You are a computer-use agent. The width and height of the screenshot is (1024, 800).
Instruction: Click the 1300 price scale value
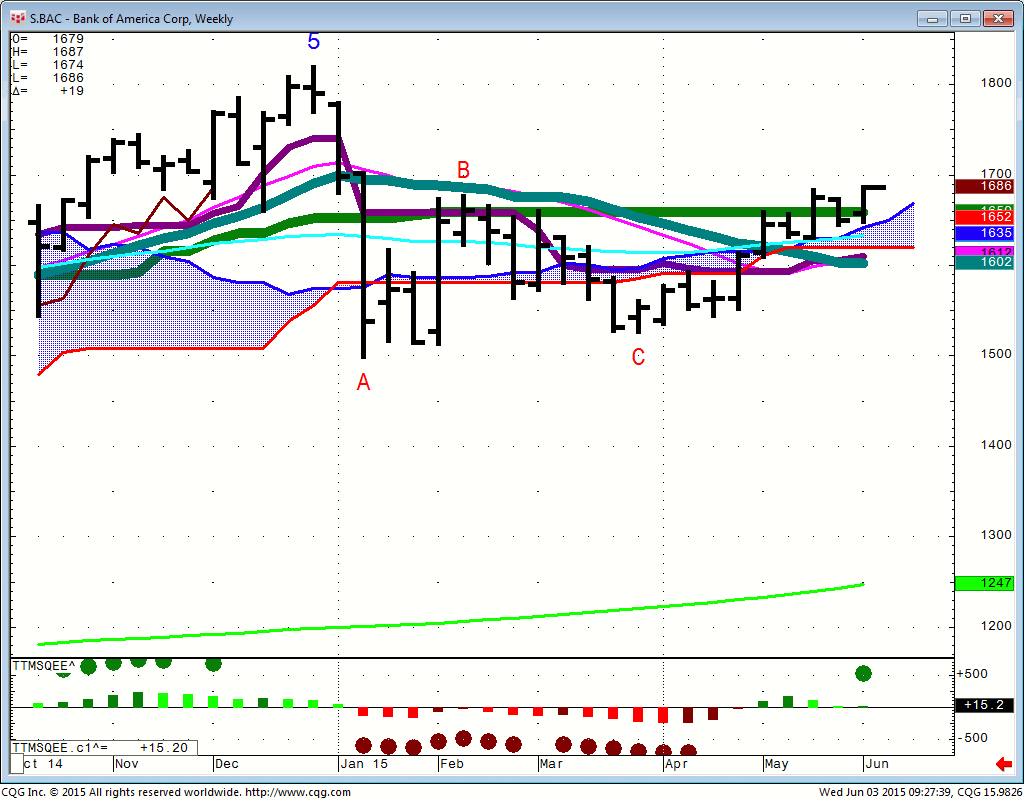tap(996, 535)
